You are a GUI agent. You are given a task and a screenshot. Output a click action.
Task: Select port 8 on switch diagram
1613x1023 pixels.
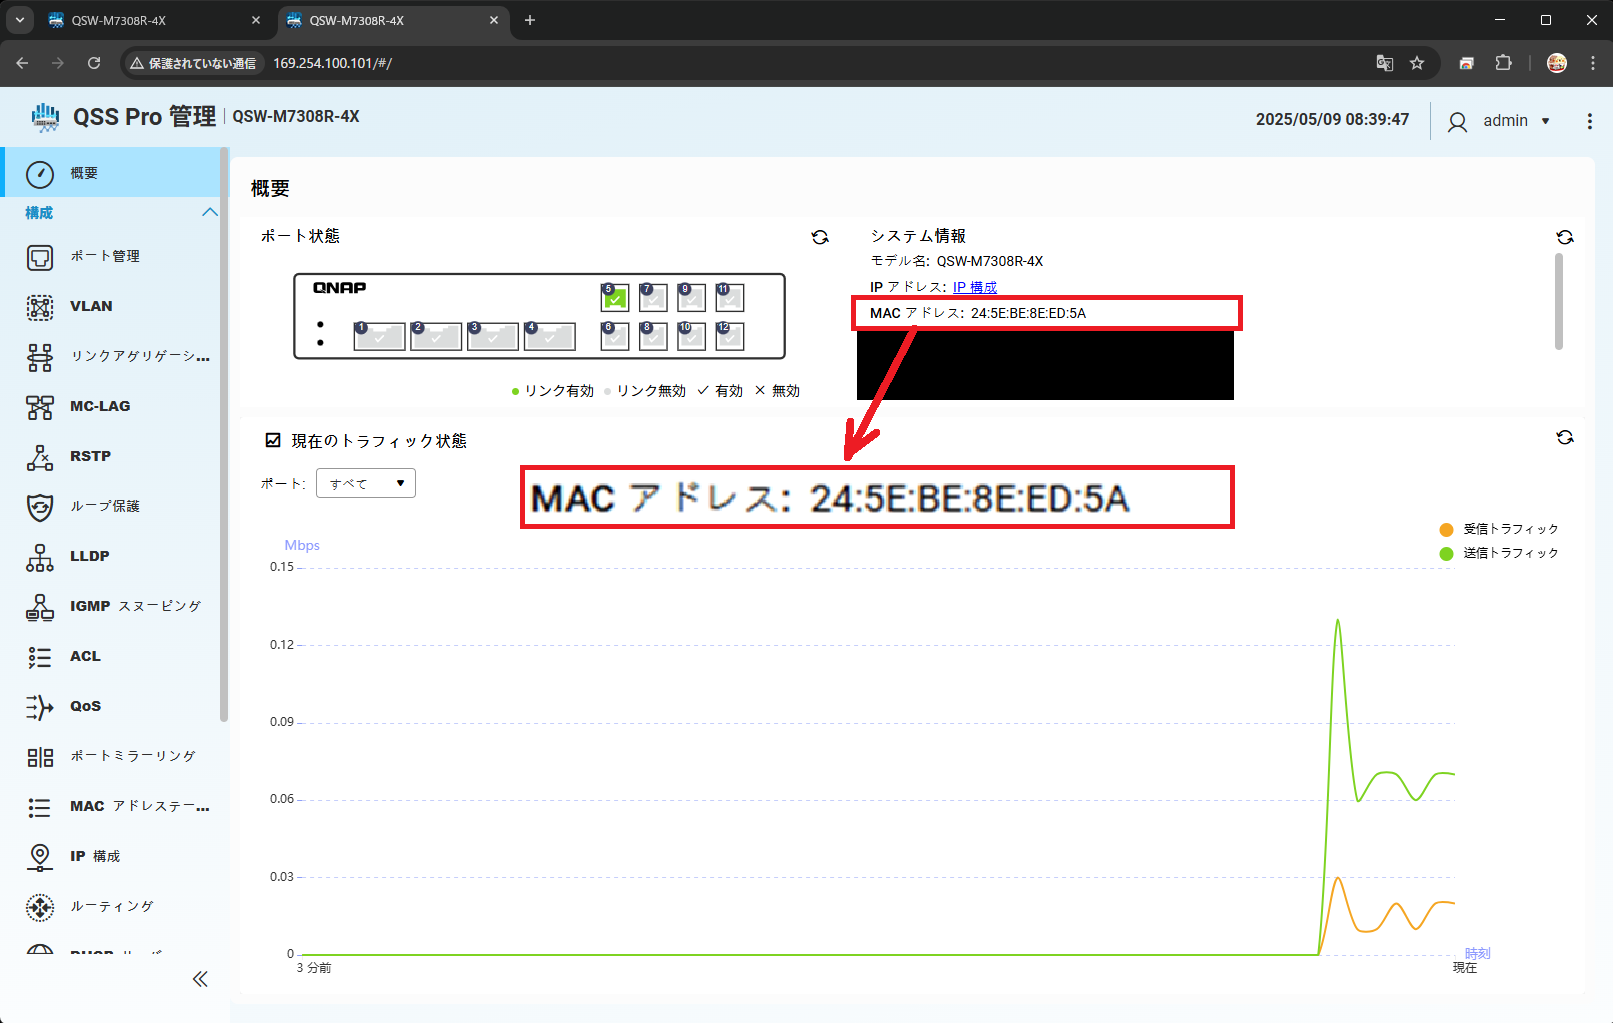coord(653,336)
